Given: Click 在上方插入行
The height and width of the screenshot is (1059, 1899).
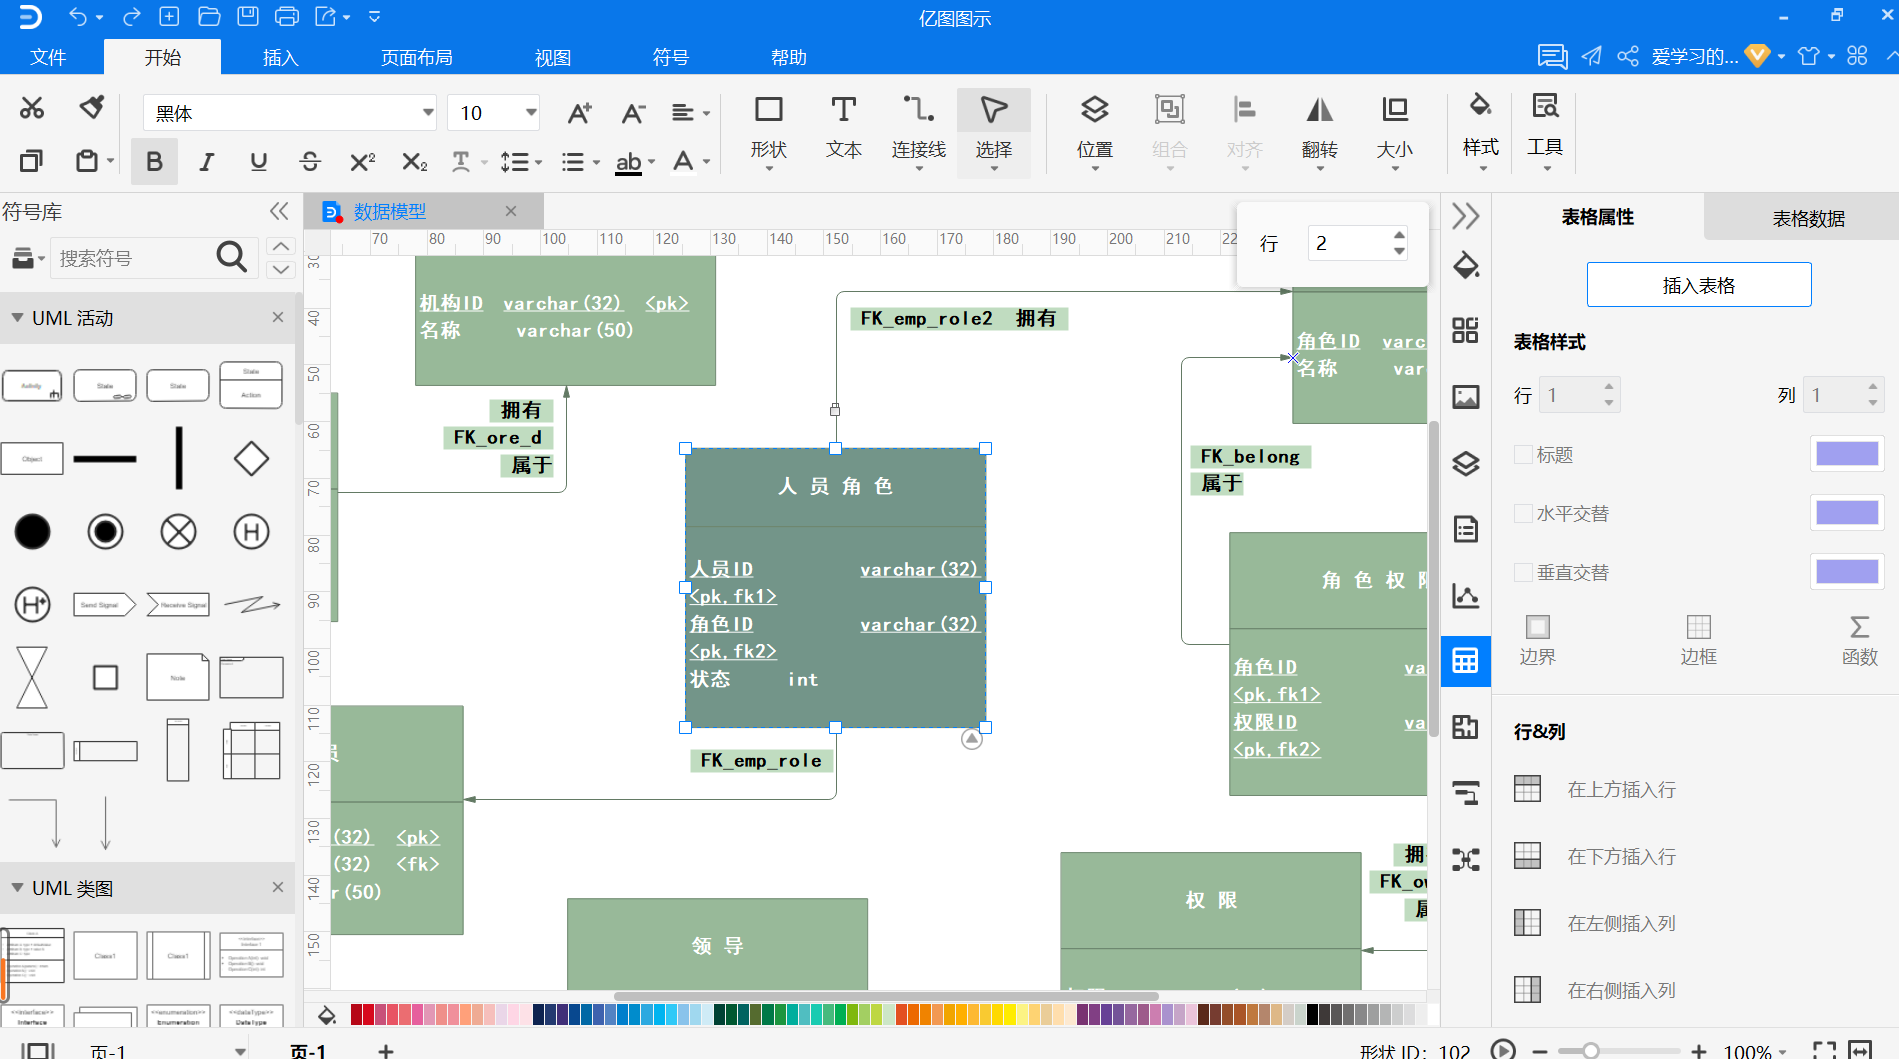Looking at the screenshot, I should pyautogui.click(x=1595, y=789).
